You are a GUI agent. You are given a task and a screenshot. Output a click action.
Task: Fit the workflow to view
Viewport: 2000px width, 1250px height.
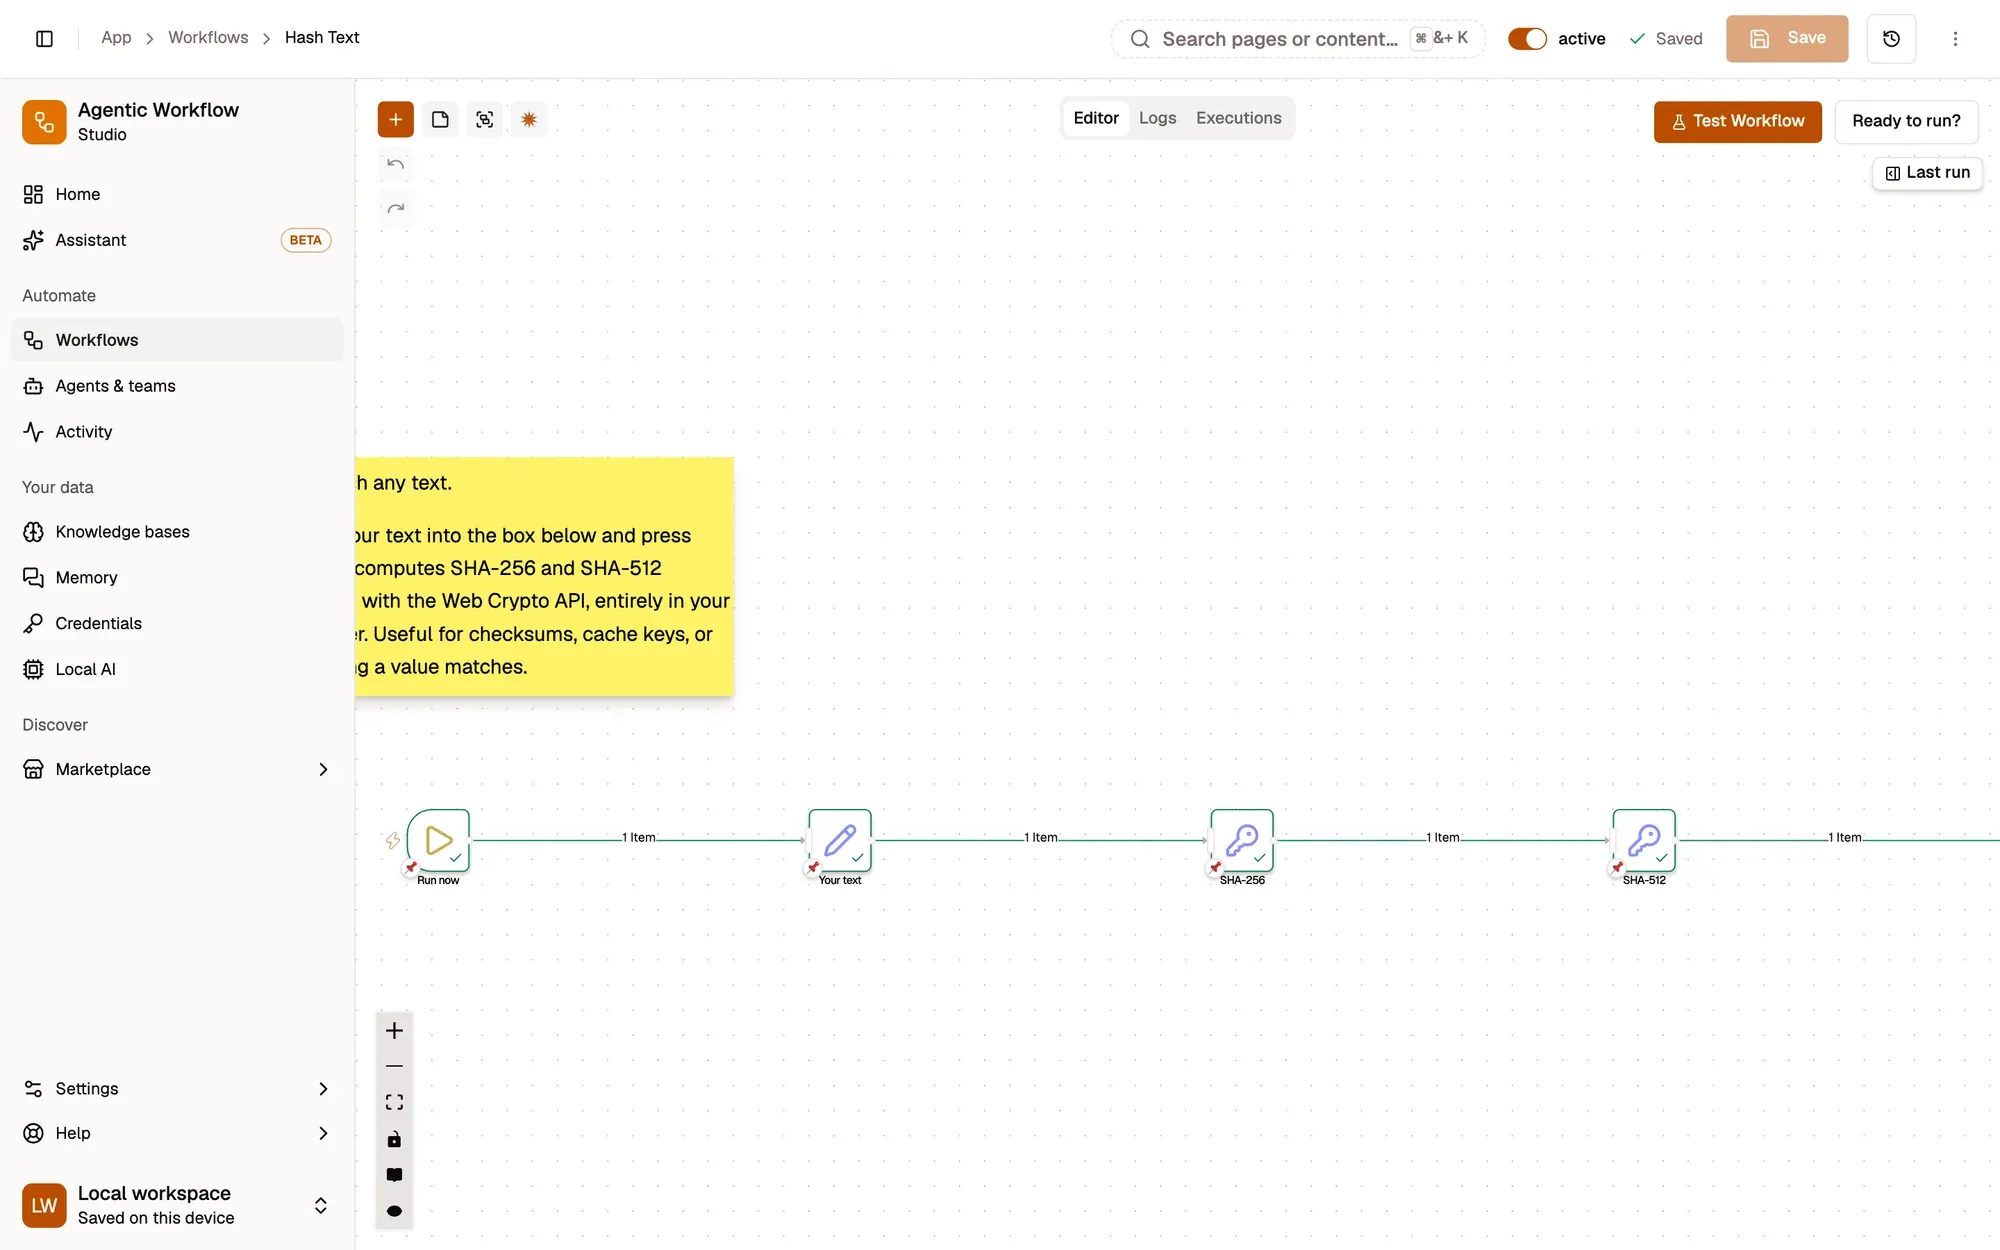click(x=394, y=1102)
